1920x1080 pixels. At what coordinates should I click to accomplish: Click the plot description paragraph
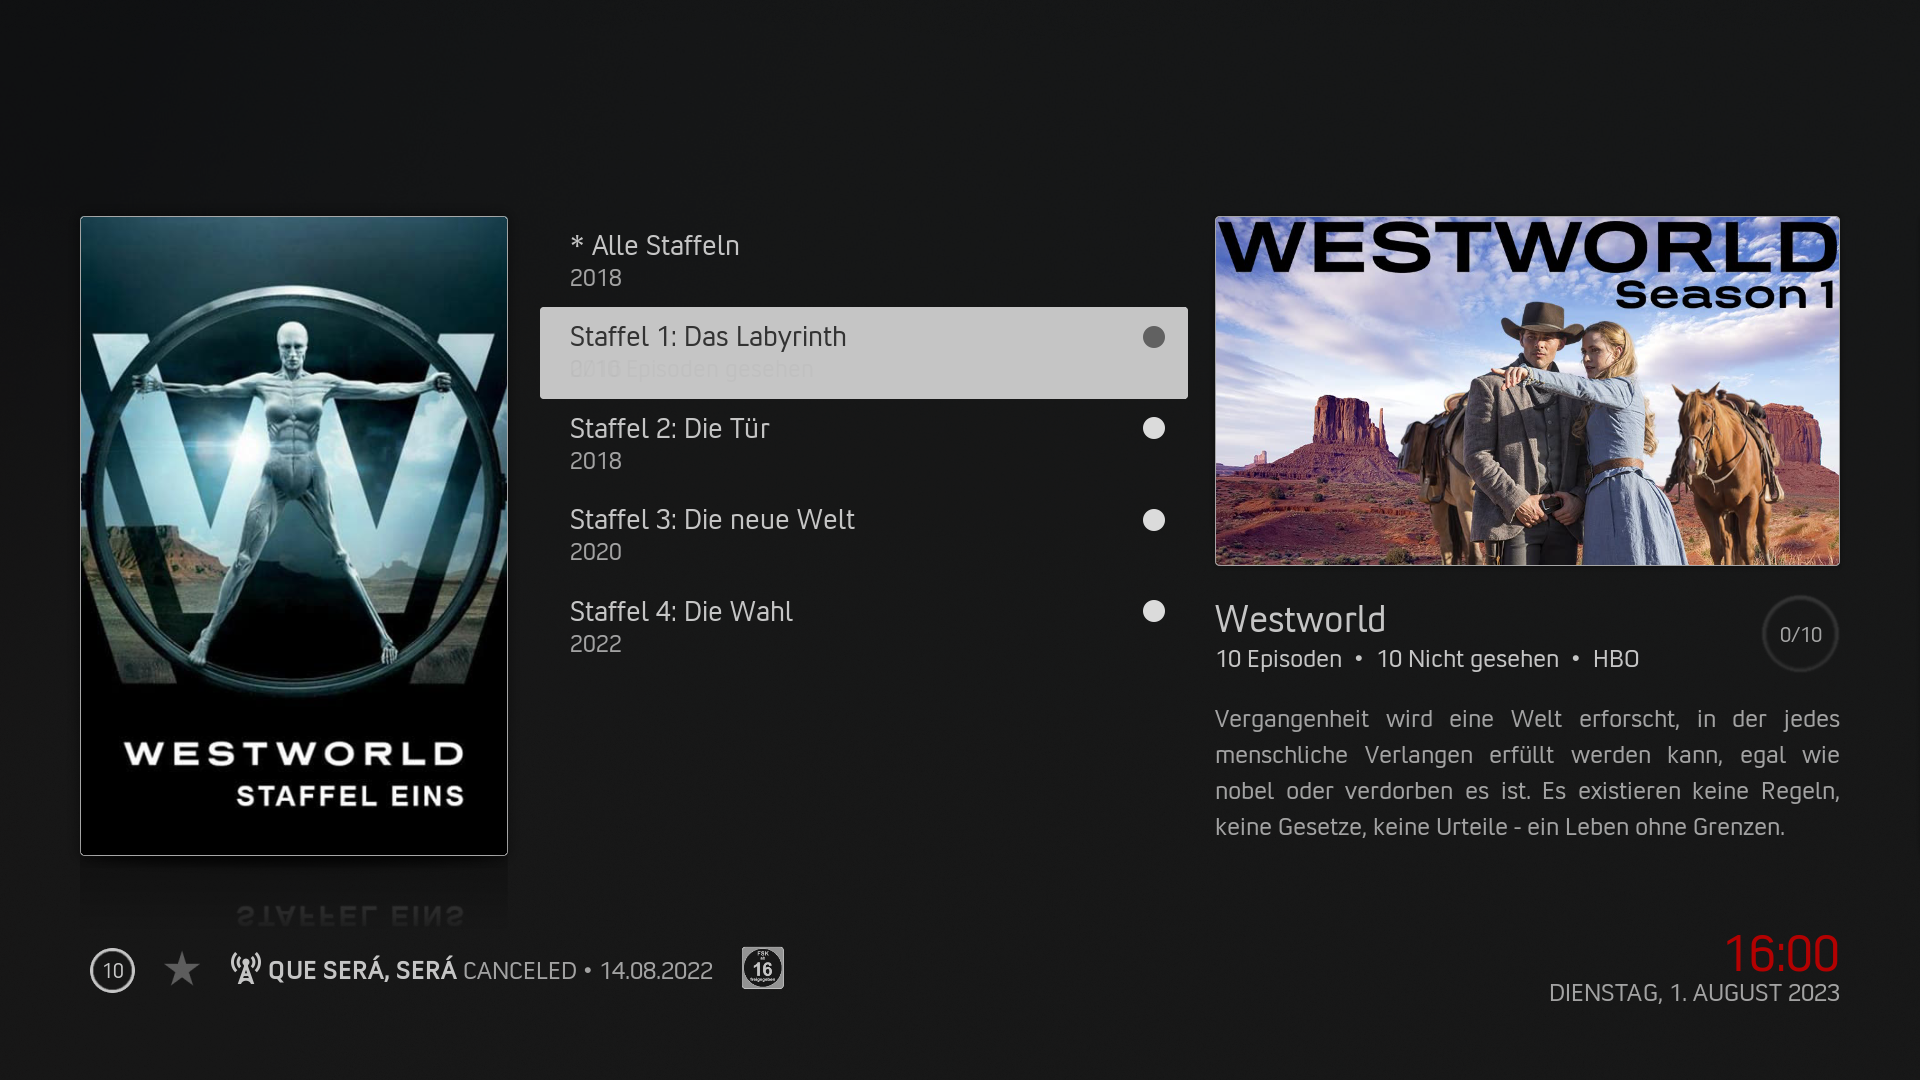pyautogui.click(x=1527, y=773)
